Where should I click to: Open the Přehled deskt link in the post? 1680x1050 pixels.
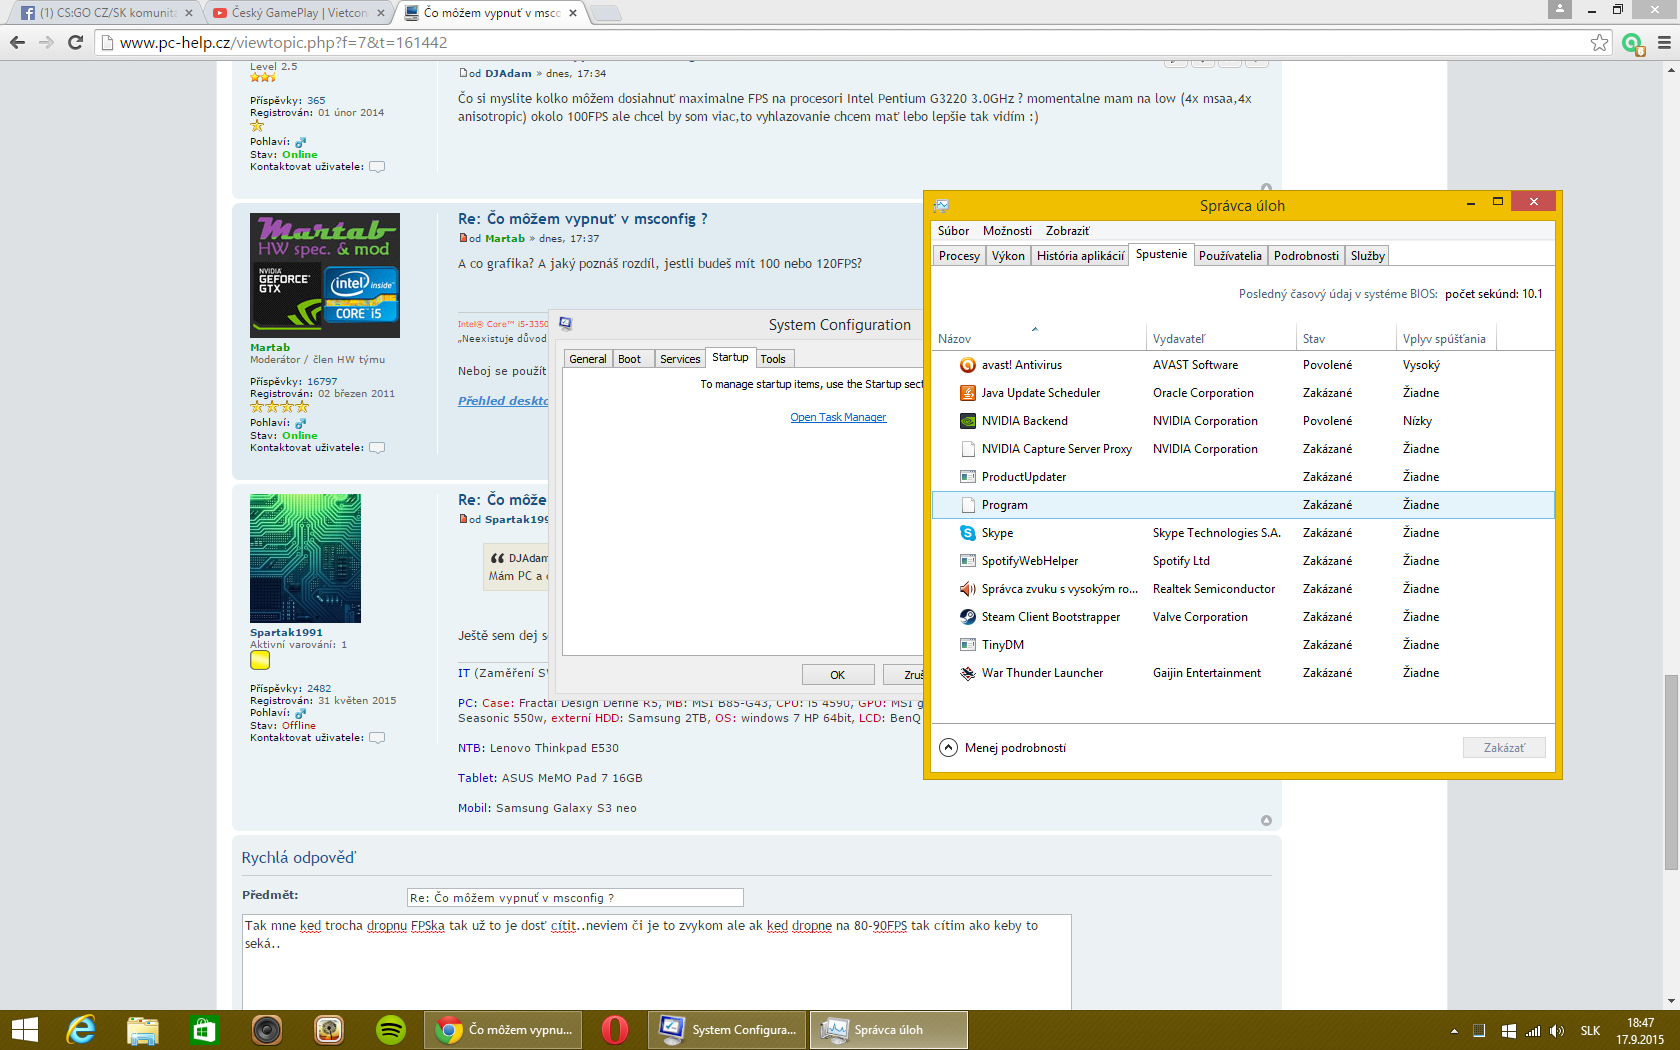tap(503, 401)
